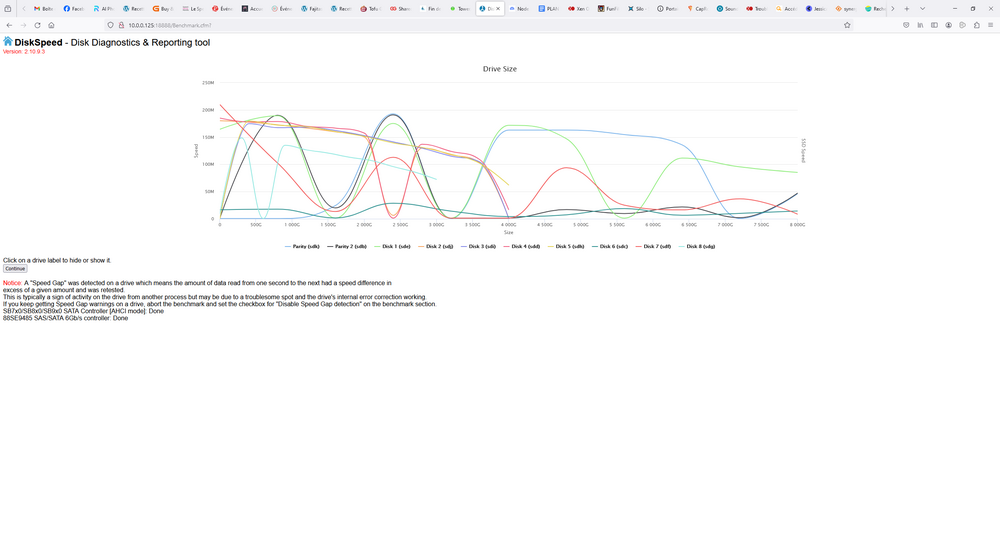Hide Disk 5 (sdh) series
Screen dimensions: 1000x550
click(x=565, y=246)
